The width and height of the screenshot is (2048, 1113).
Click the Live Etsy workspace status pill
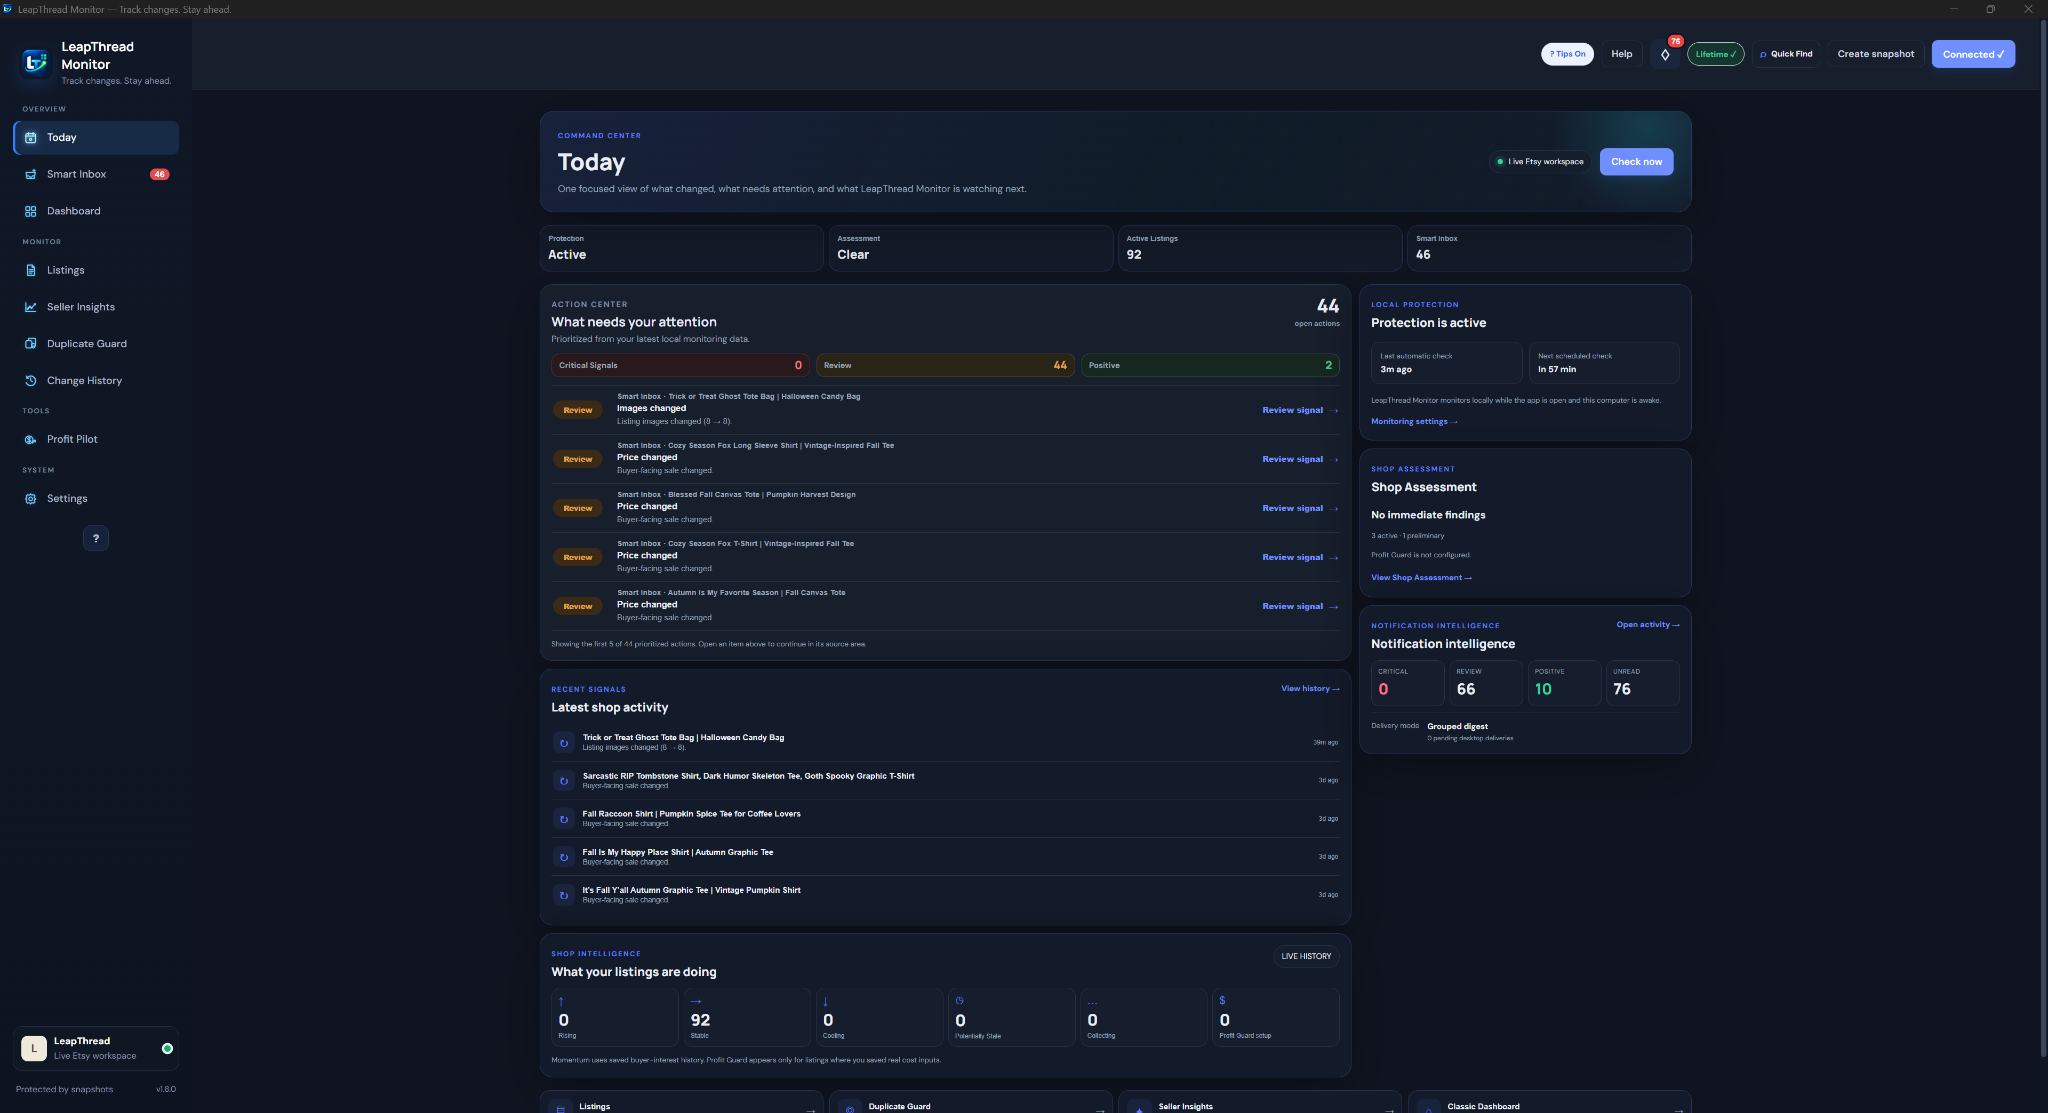[1540, 162]
